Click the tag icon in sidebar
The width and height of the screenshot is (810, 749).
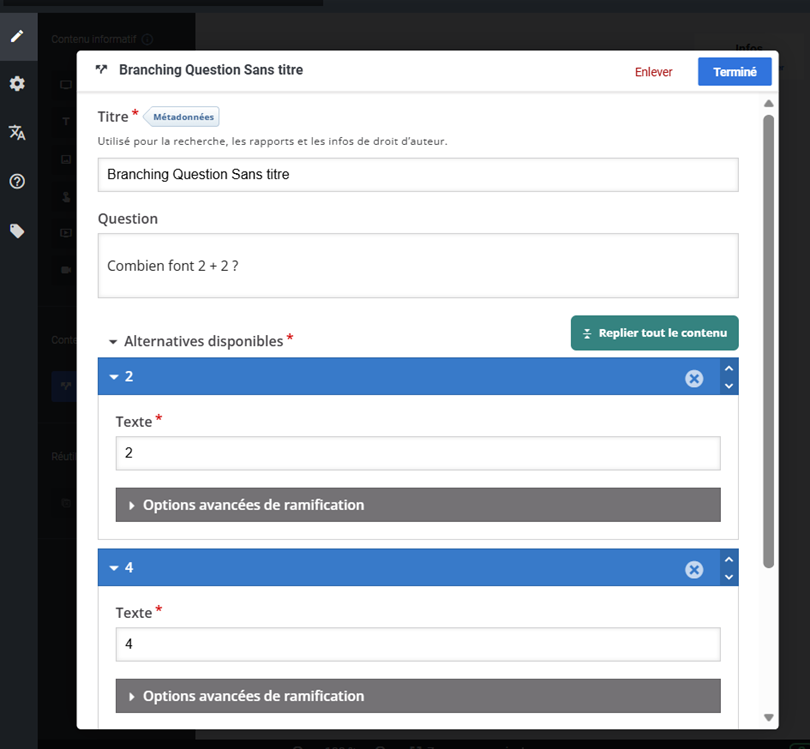pos(17,231)
